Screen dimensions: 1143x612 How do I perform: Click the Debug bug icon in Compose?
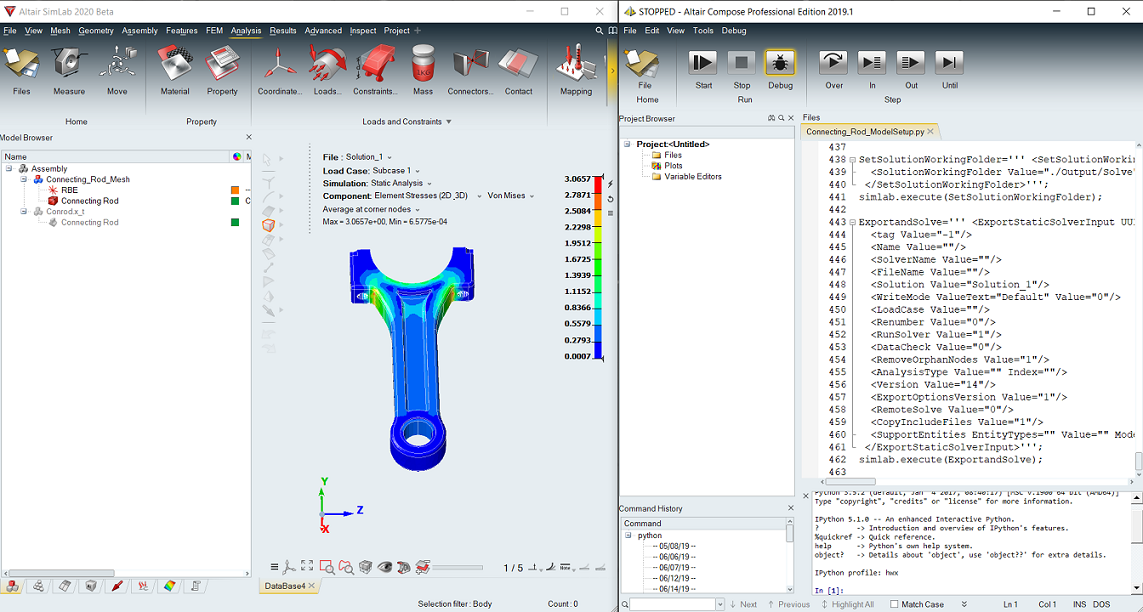click(780, 63)
